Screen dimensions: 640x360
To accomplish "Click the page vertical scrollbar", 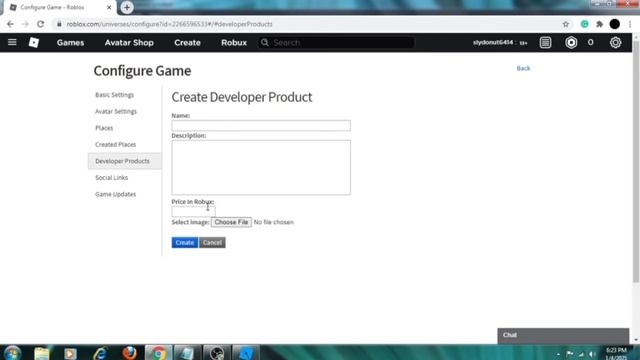I will [636, 163].
